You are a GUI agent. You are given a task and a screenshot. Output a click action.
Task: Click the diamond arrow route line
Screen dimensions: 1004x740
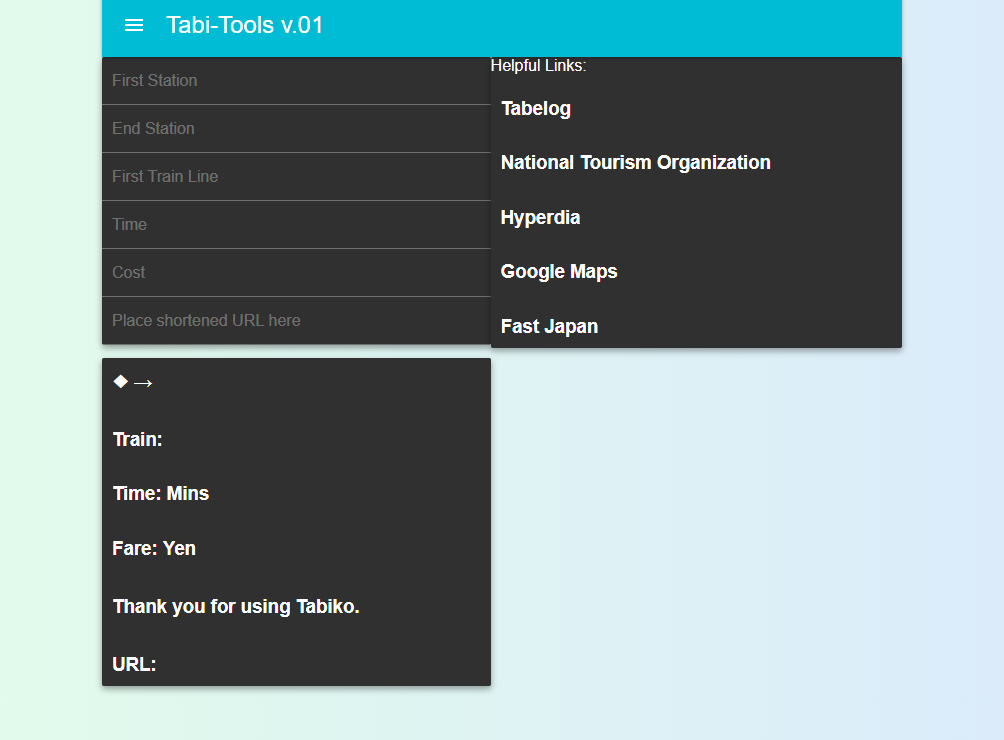coord(133,383)
